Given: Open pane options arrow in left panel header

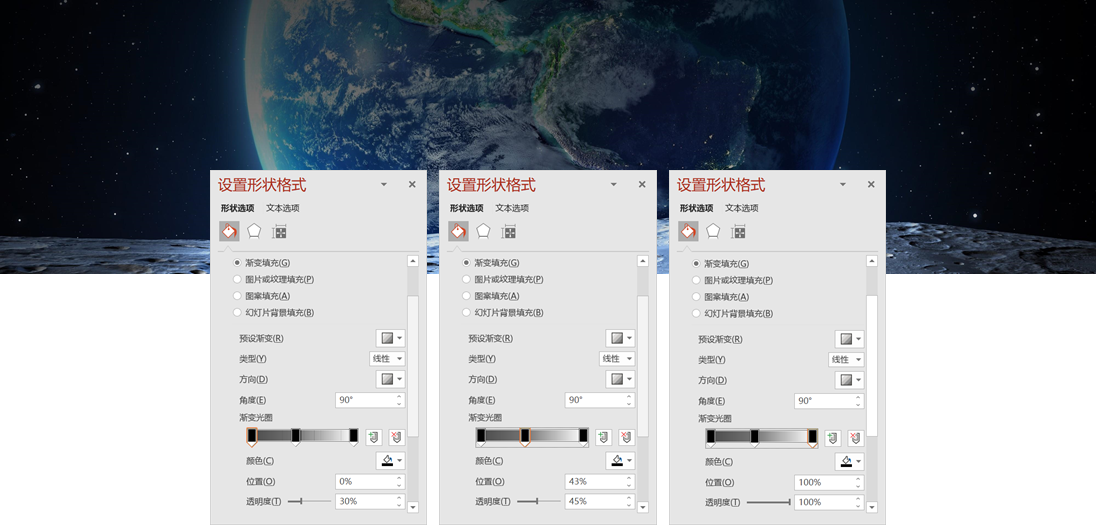Looking at the screenshot, I should [x=384, y=185].
